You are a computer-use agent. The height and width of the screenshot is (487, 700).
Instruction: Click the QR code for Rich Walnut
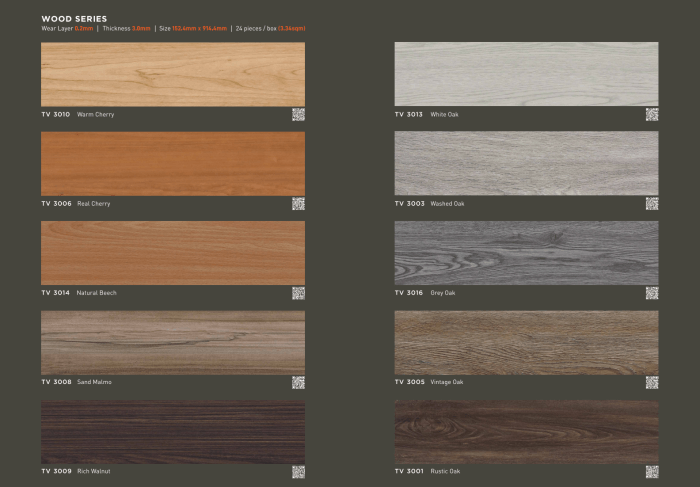[x=298, y=471]
